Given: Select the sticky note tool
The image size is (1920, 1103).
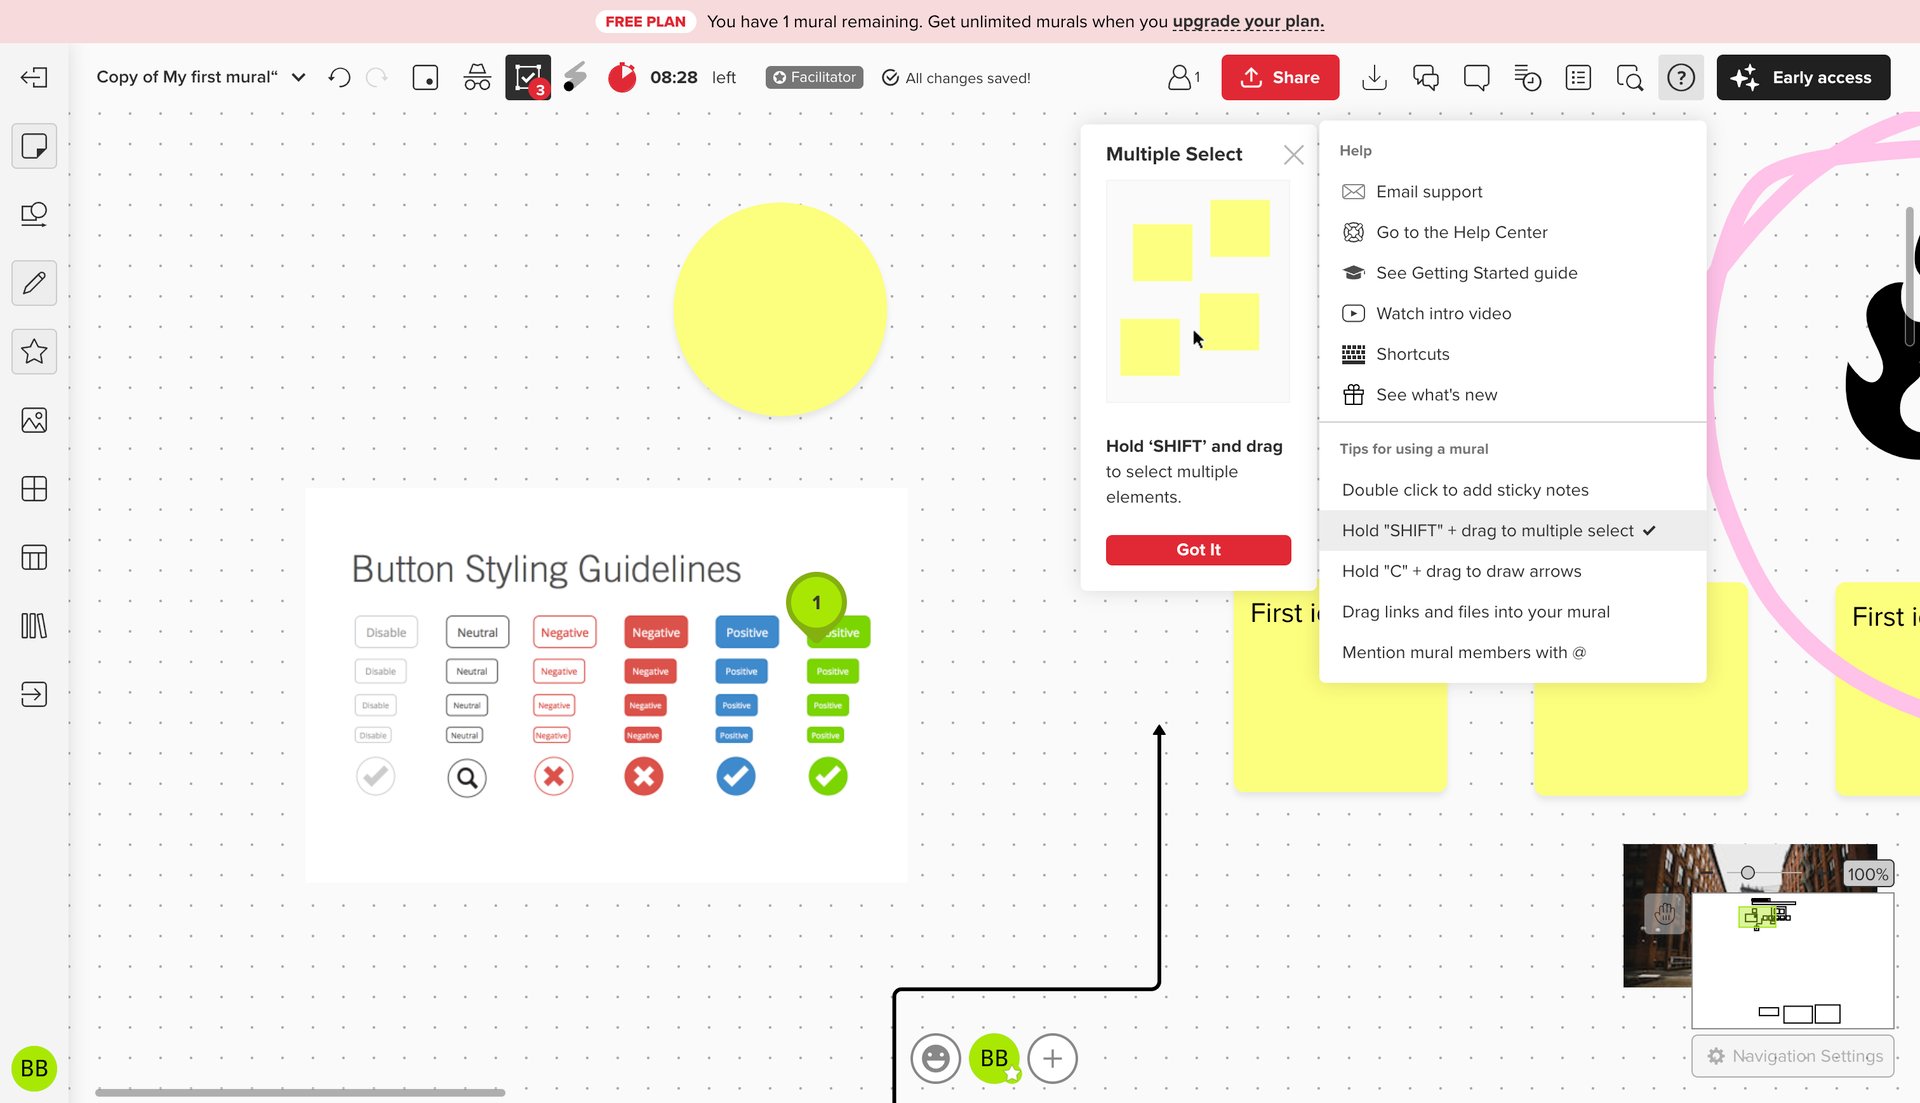Looking at the screenshot, I should 35,146.
